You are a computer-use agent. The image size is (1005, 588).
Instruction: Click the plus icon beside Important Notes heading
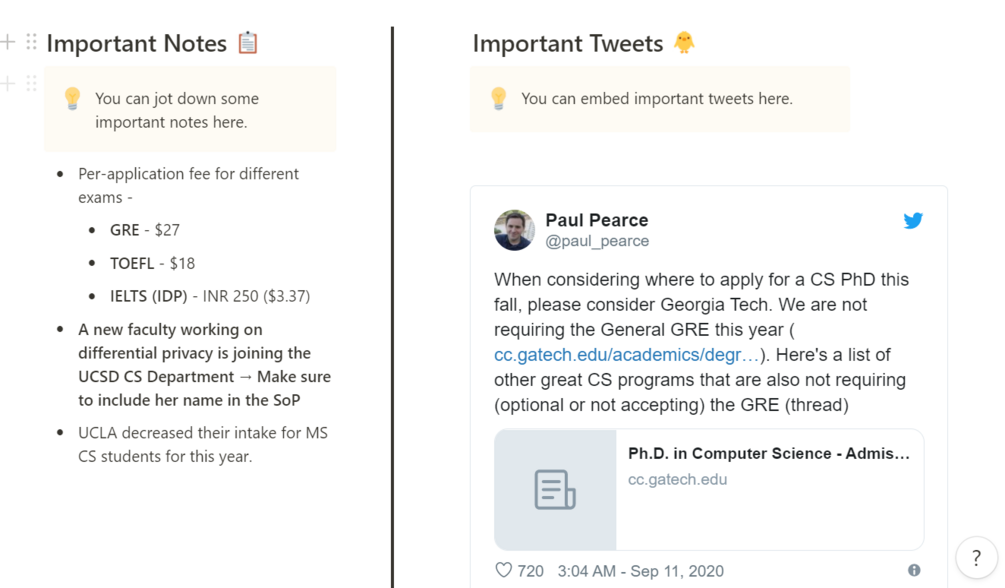point(8,42)
